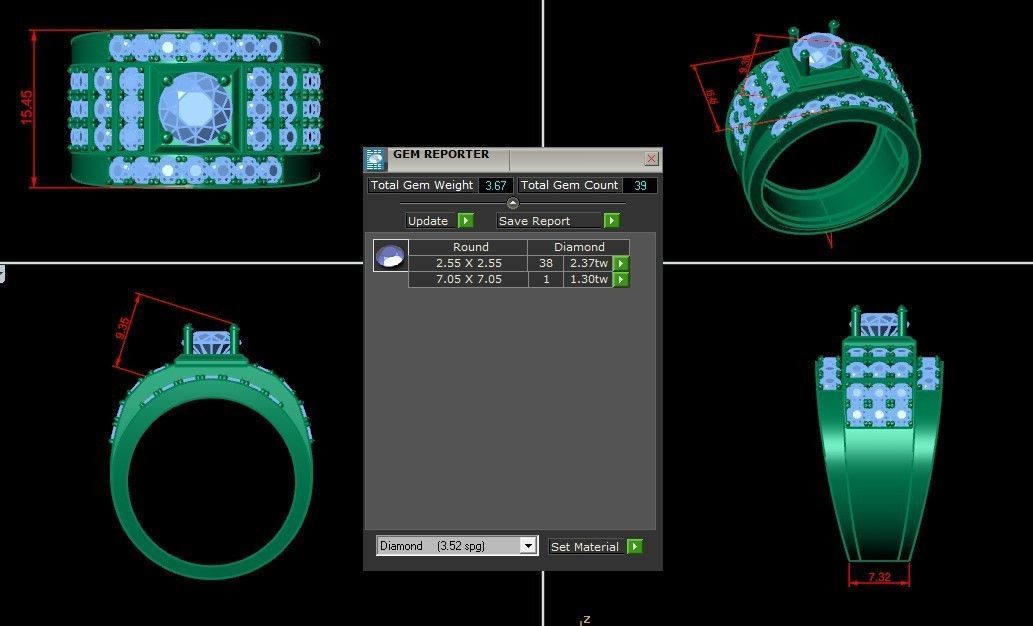Click the Save Report button label

click(534, 221)
